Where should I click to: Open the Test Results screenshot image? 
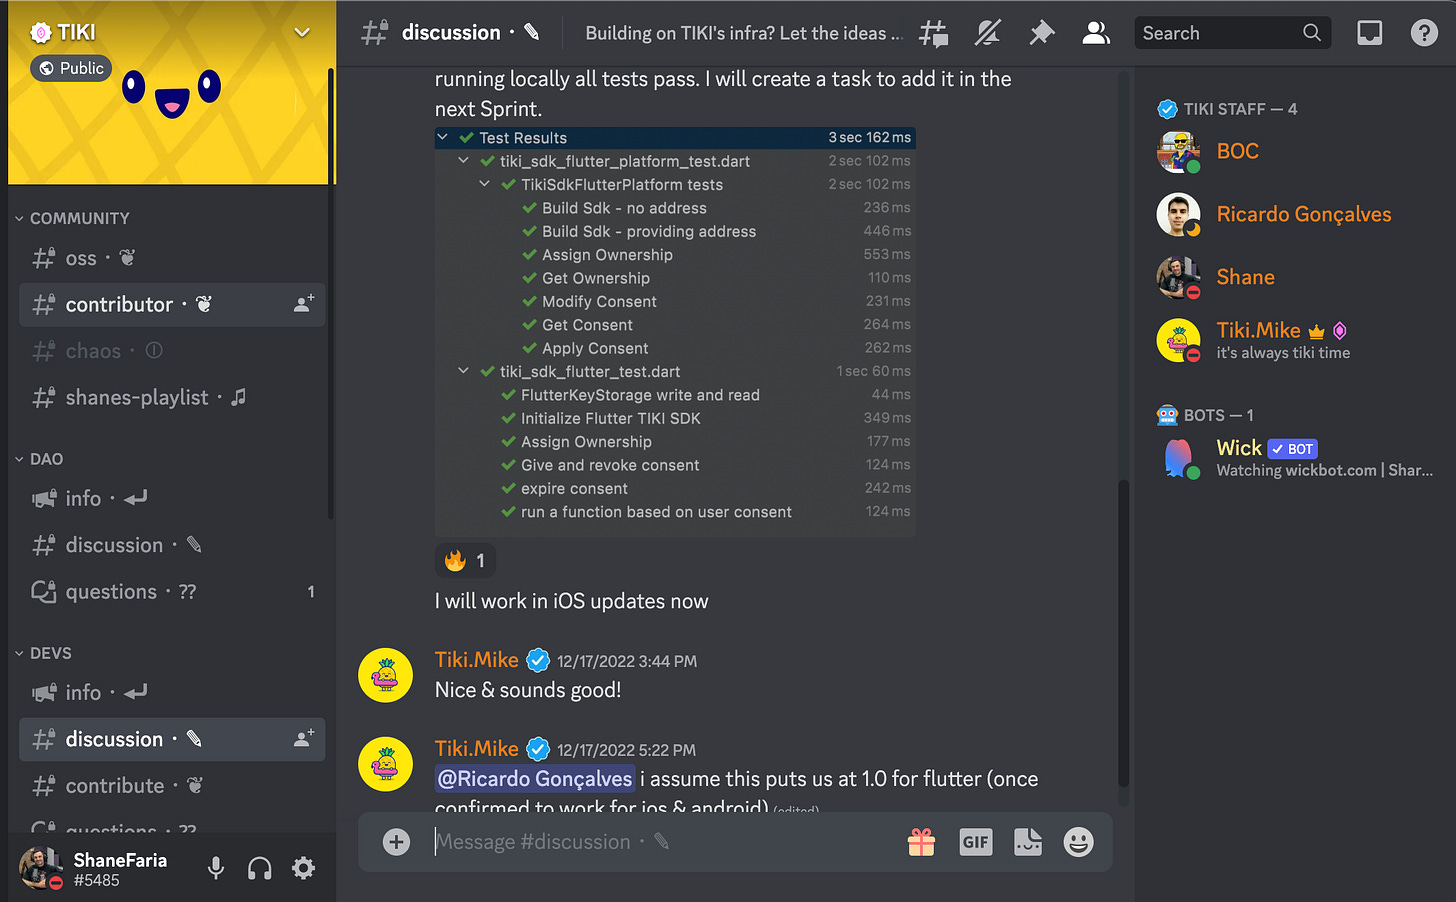675,331
